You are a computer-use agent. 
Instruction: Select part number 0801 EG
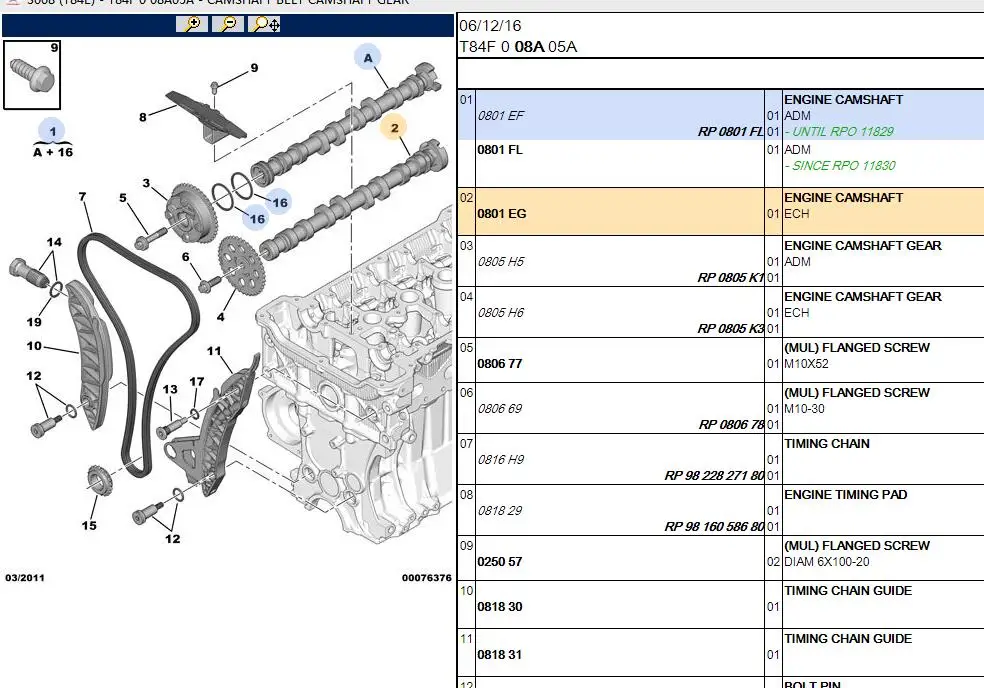[x=502, y=213]
